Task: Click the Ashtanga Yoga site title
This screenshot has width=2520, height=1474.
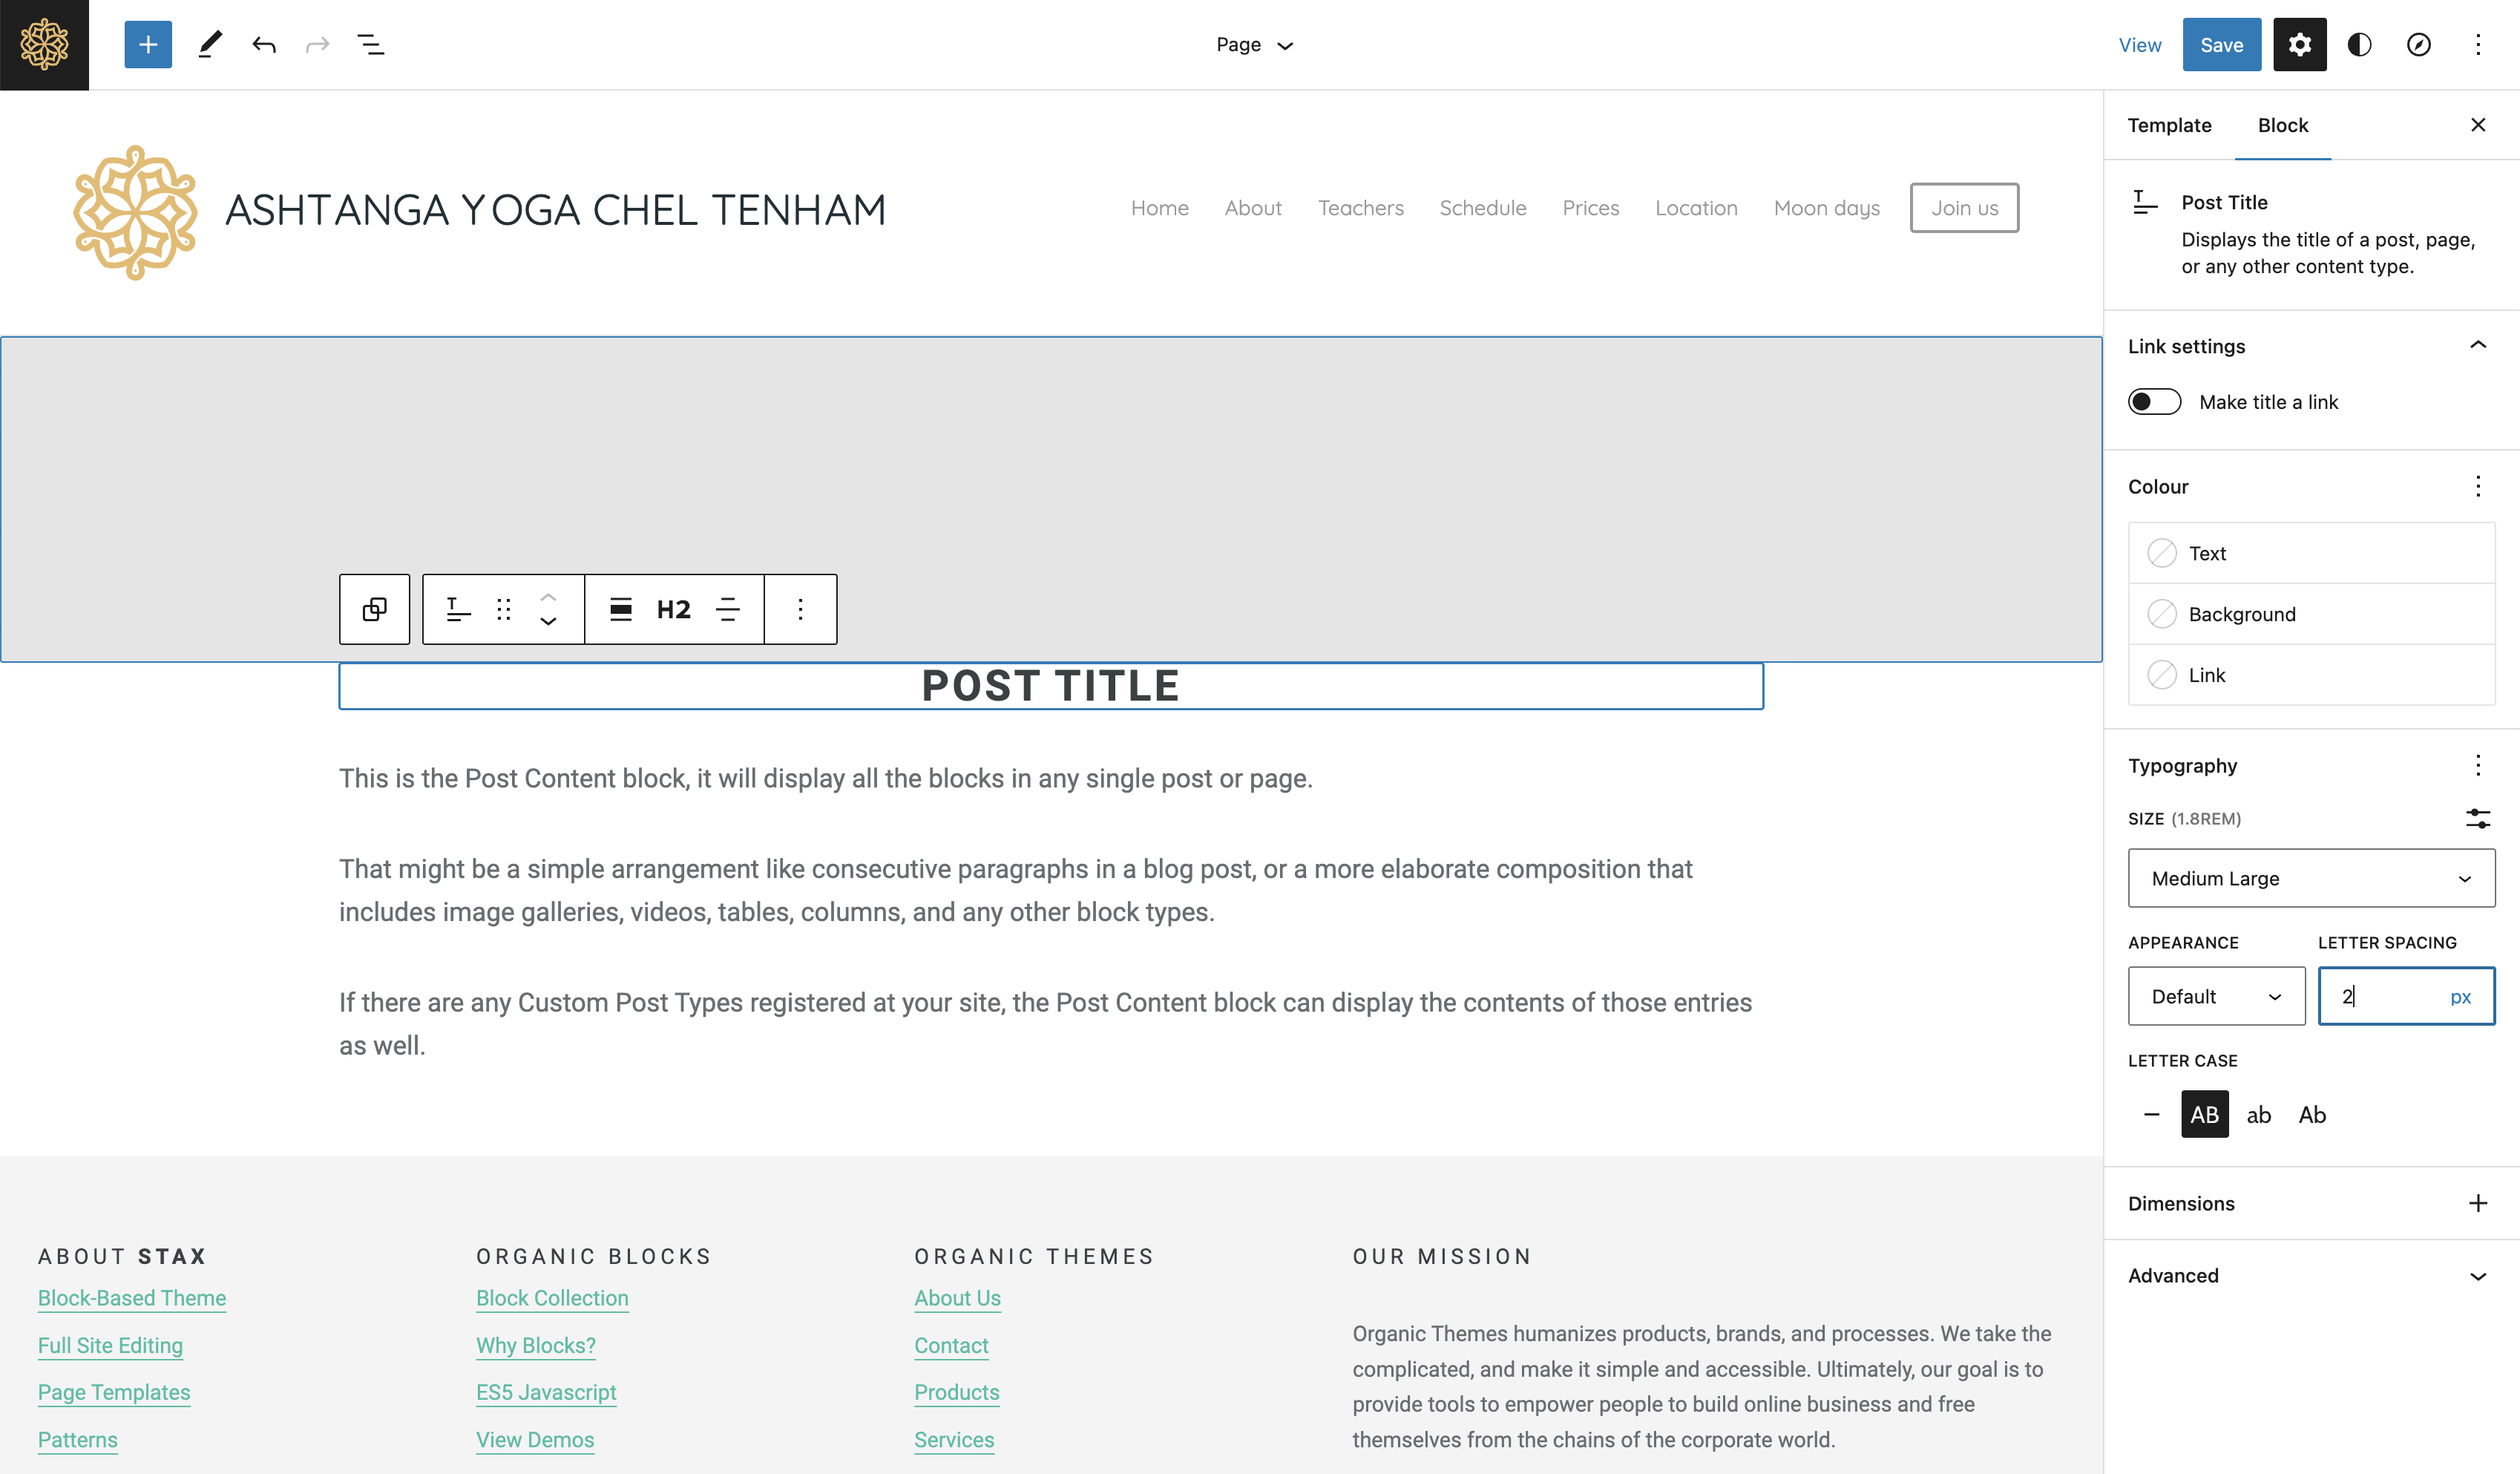Action: (556, 210)
